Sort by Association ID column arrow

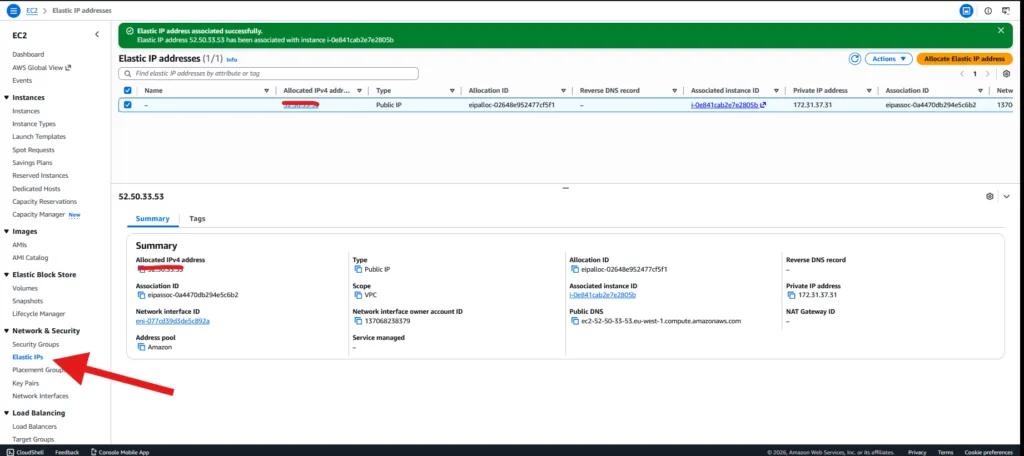(980, 91)
